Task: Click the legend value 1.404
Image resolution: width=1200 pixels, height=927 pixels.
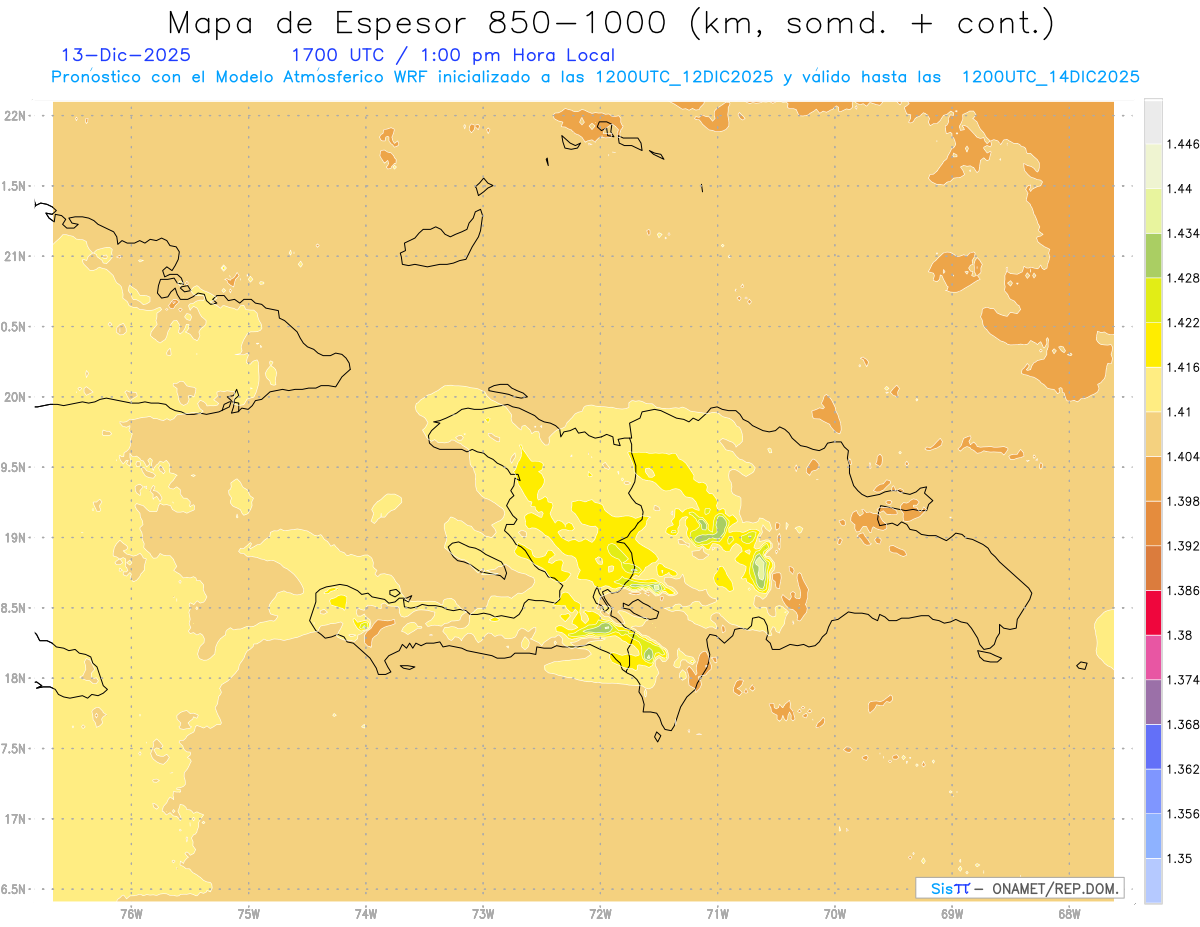Action: pos(1182,456)
